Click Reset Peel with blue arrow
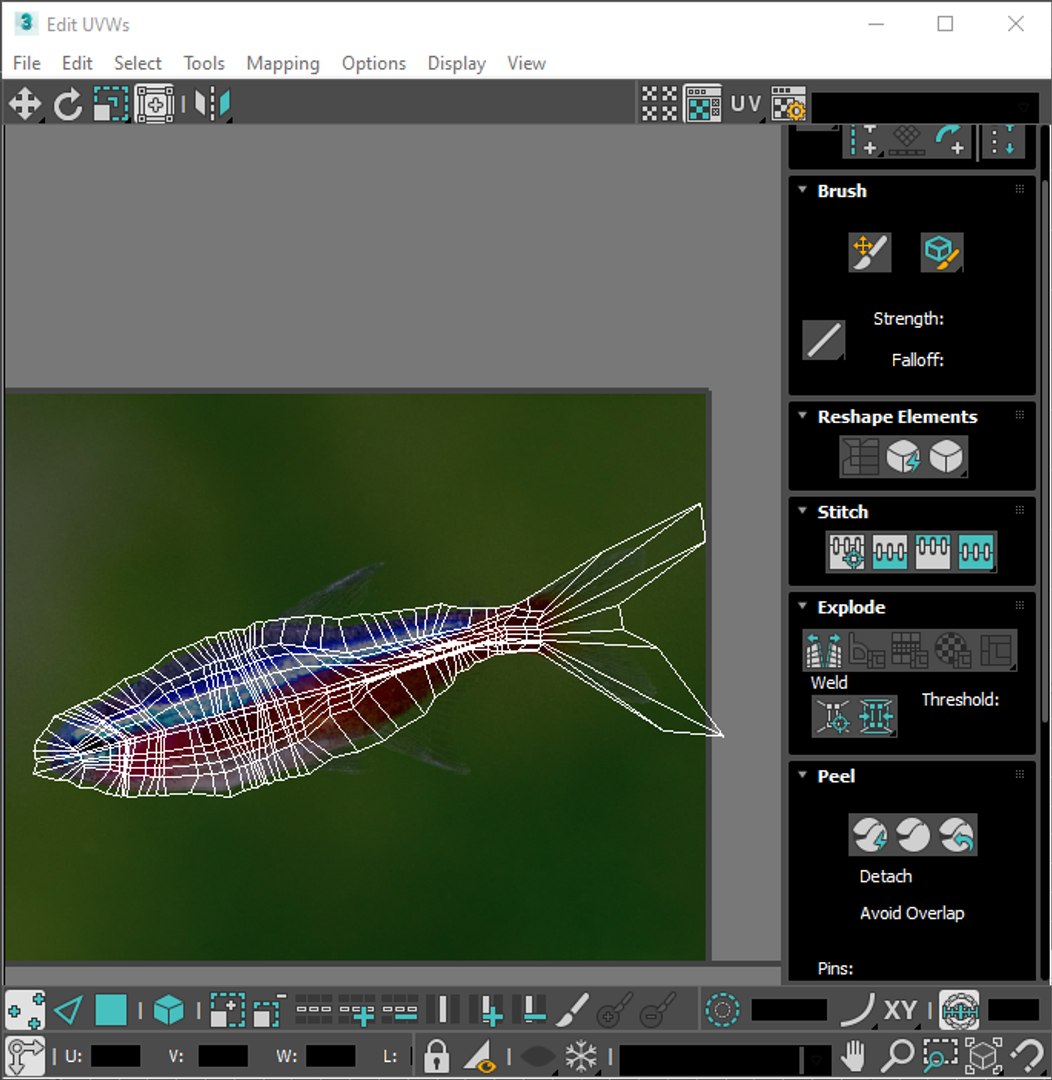 (x=956, y=835)
